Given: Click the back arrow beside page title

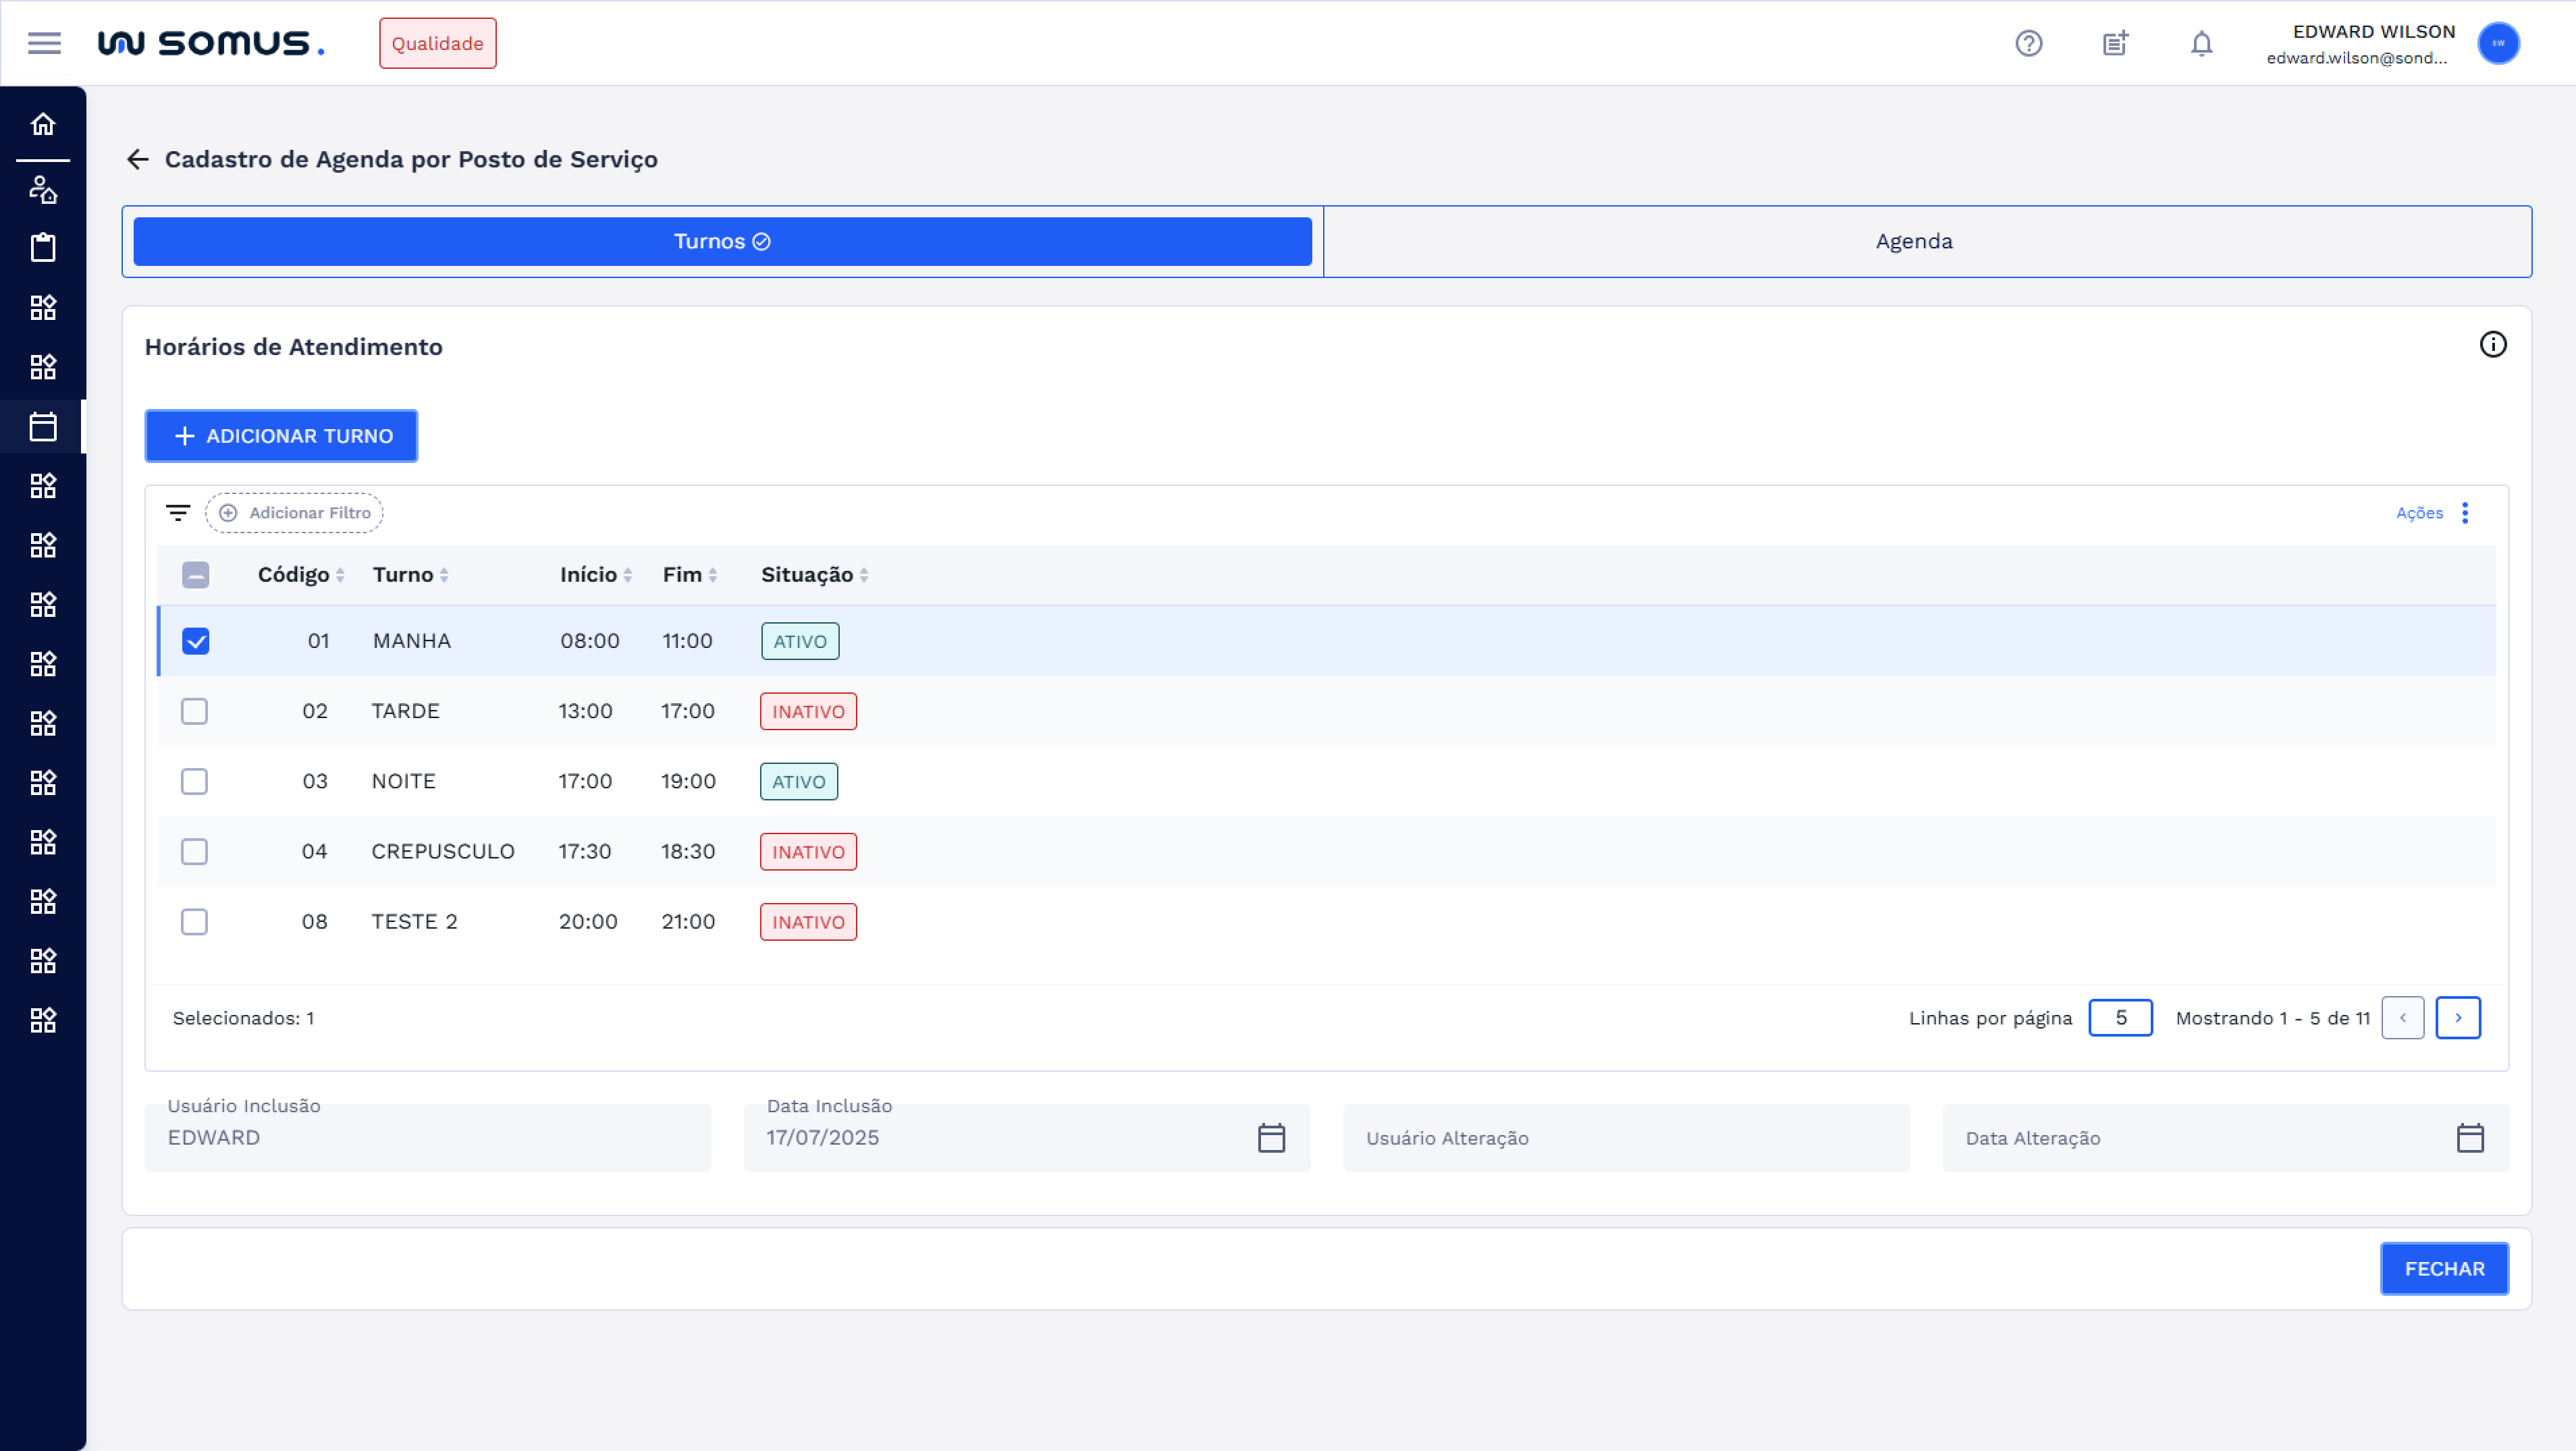Looking at the screenshot, I should pos(138,159).
